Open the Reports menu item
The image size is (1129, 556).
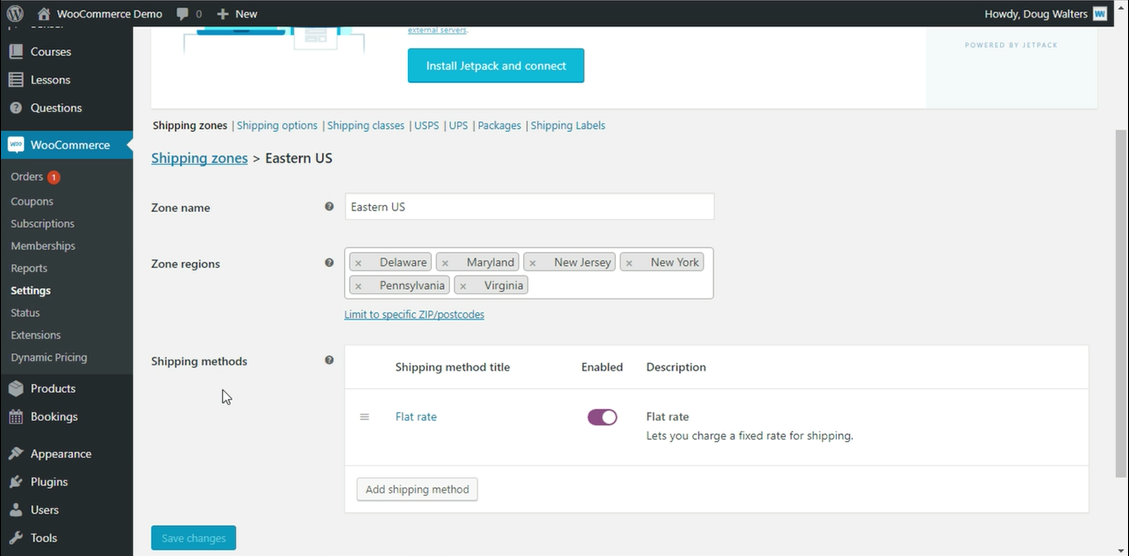(x=29, y=269)
